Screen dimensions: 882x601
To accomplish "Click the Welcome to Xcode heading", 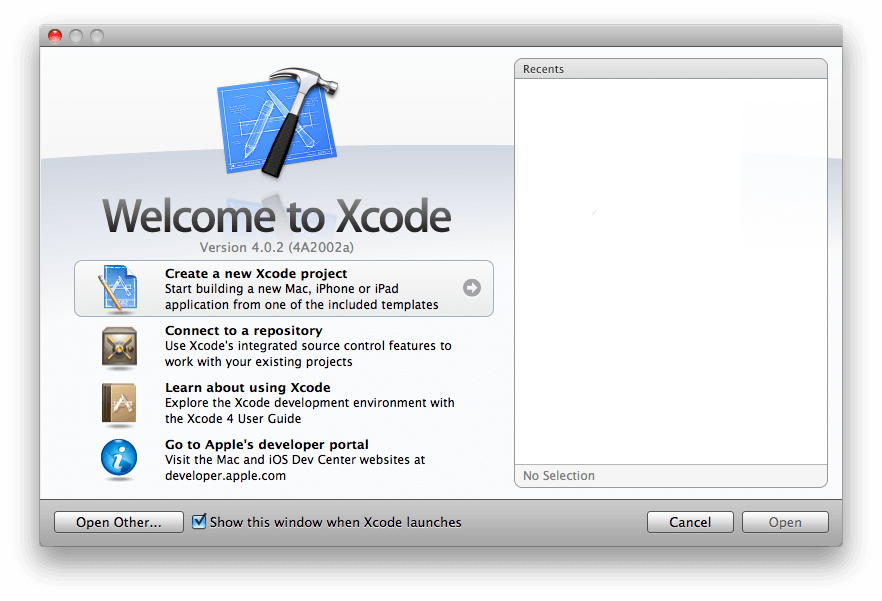I will (x=277, y=216).
